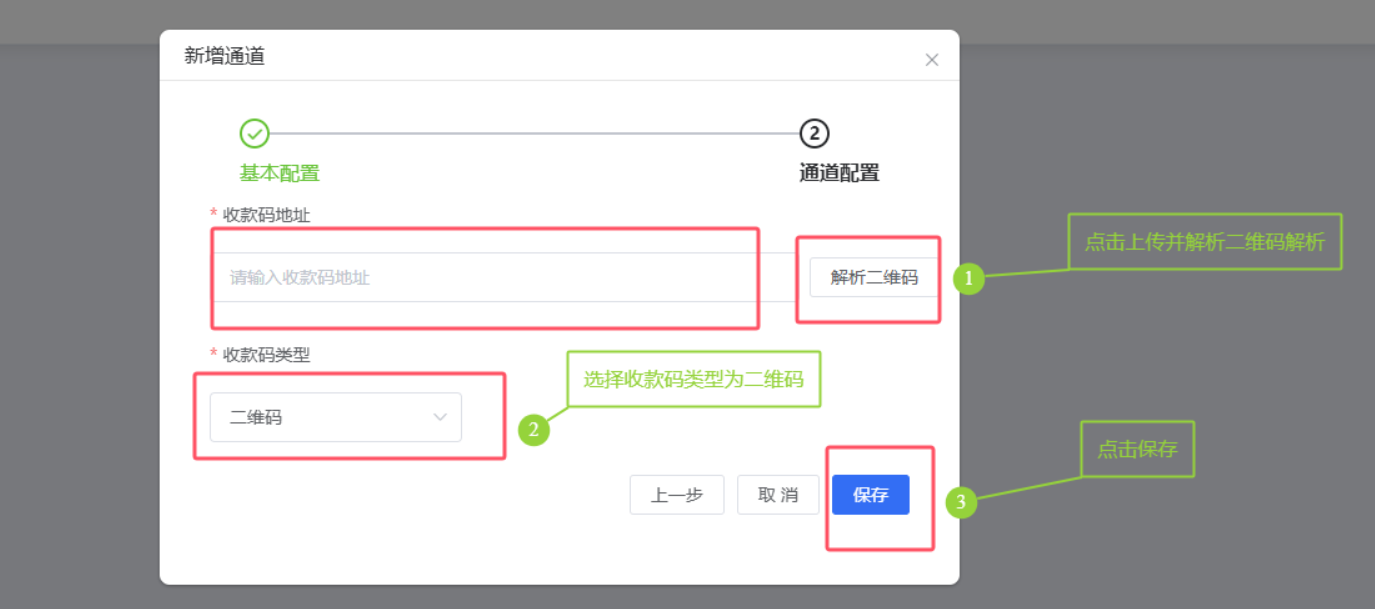
Task: Click the step 2 circle icon
Action: coord(814,133)
